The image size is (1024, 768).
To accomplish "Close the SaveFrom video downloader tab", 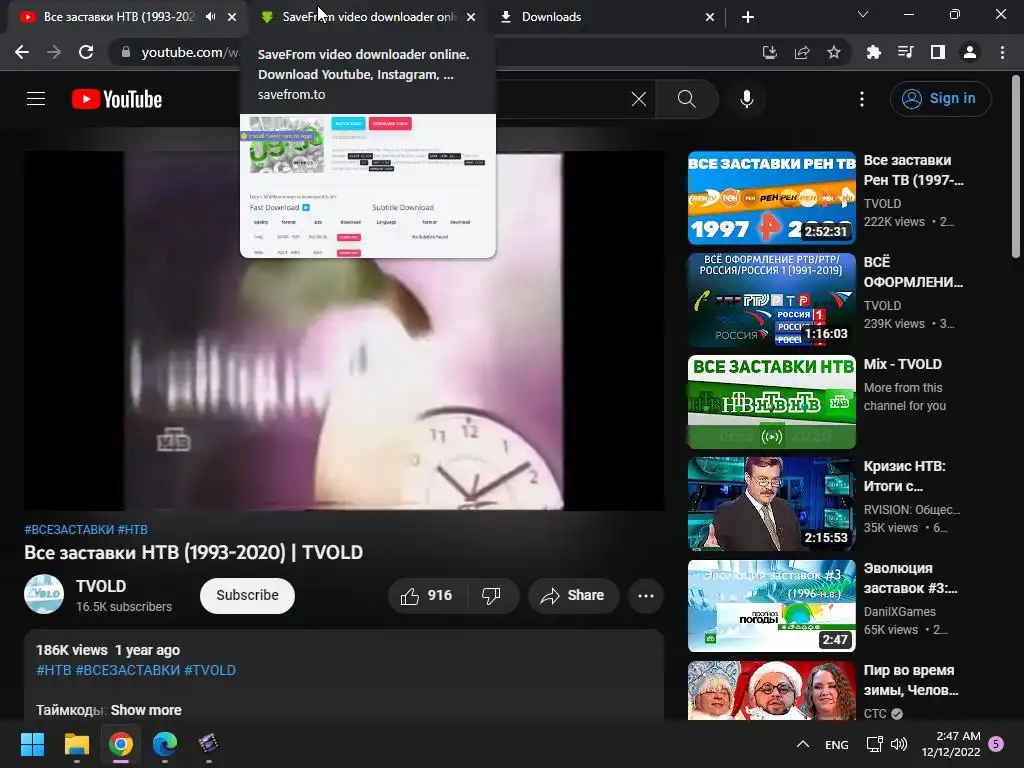I will tap(471, 17).
